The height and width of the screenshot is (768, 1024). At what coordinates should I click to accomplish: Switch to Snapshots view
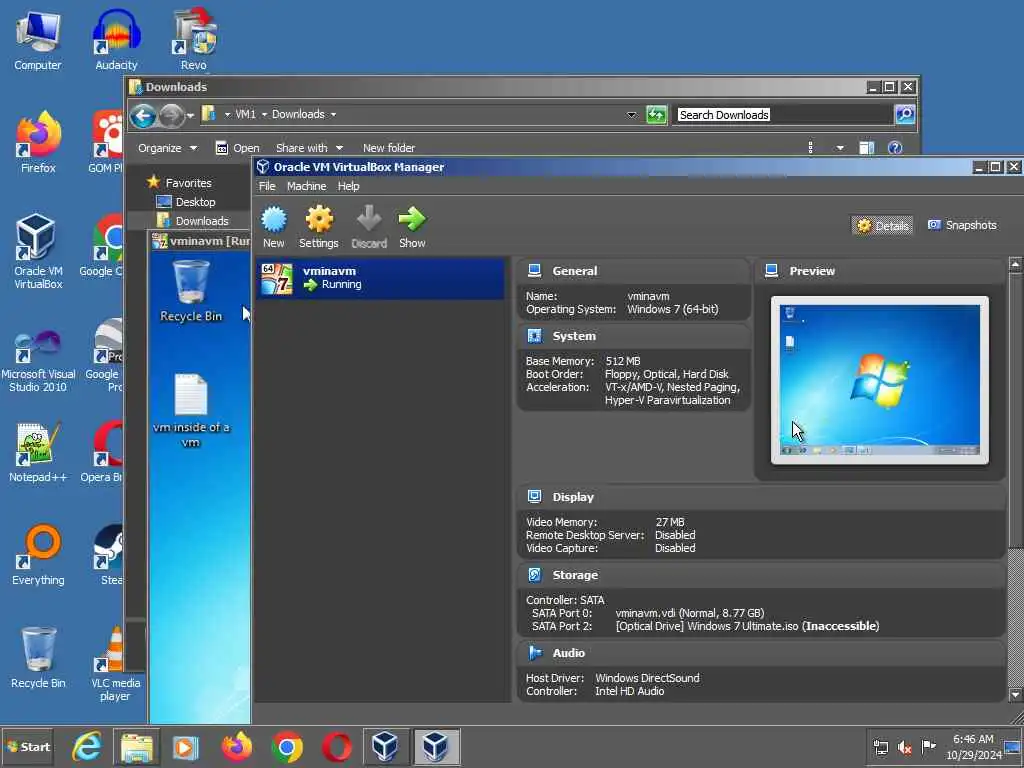coord(962,225)
